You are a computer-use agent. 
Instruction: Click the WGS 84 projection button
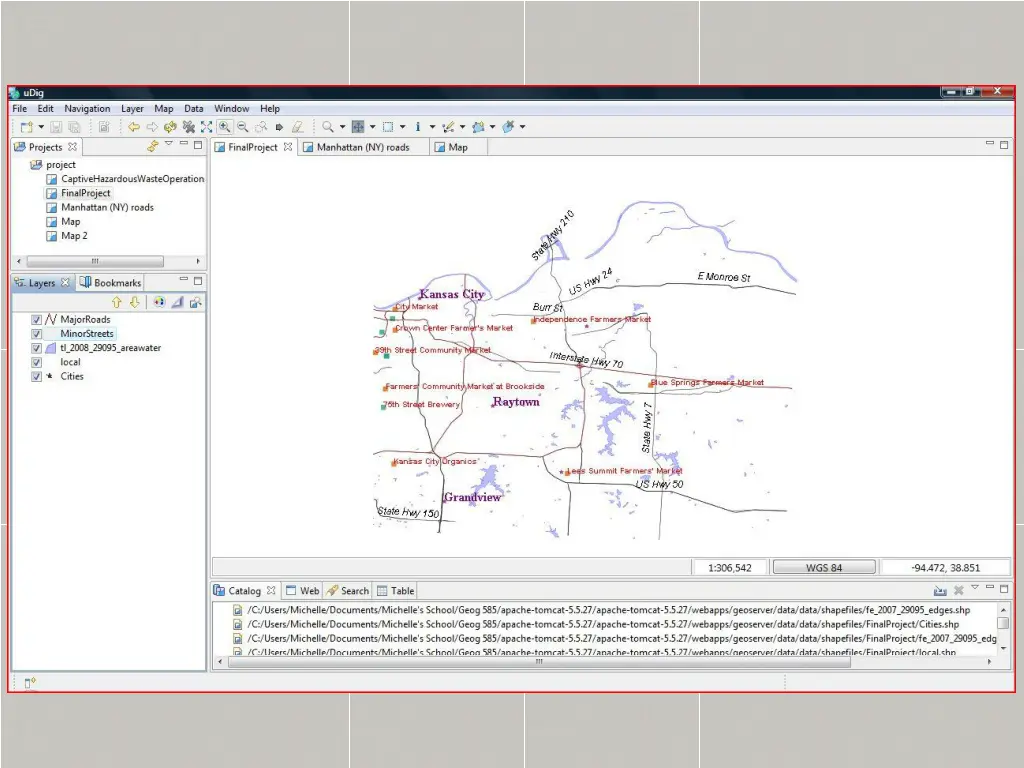(x=824, y=568)
